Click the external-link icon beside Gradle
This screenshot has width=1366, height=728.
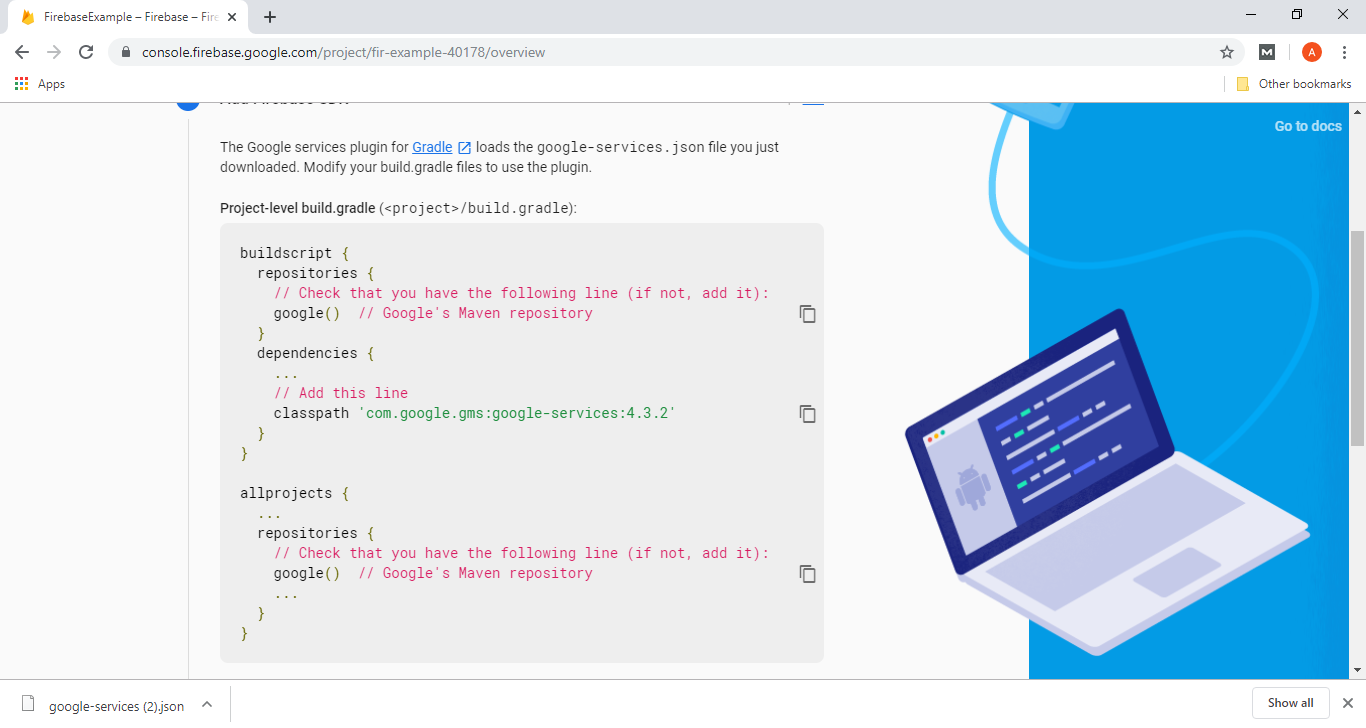click(x=464, y=148)
